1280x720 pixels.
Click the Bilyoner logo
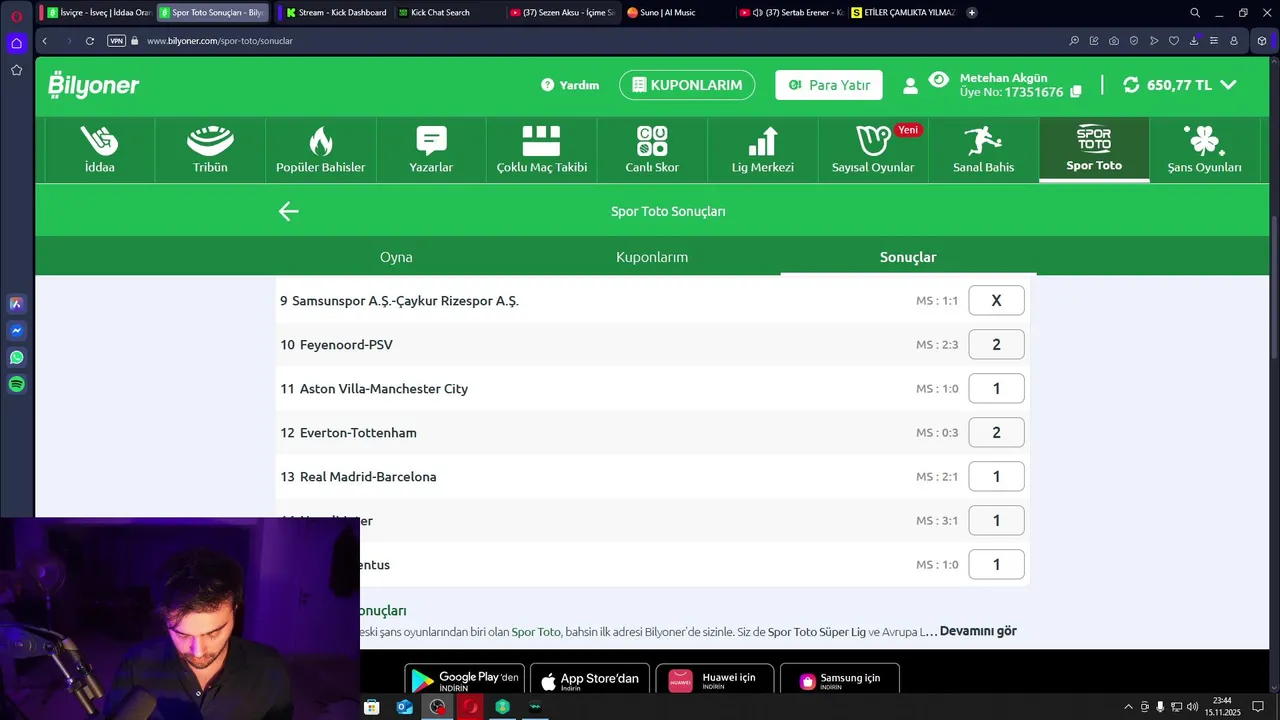93,85
